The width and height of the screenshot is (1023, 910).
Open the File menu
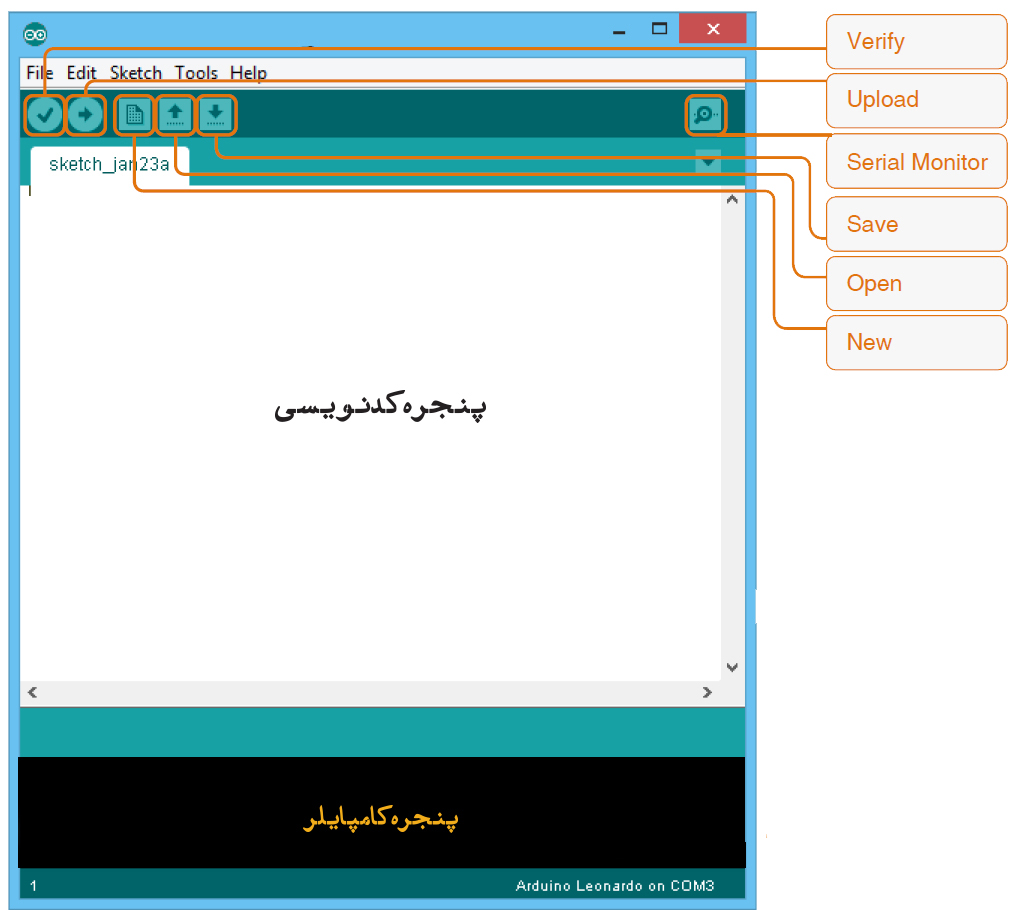point(40,73)
